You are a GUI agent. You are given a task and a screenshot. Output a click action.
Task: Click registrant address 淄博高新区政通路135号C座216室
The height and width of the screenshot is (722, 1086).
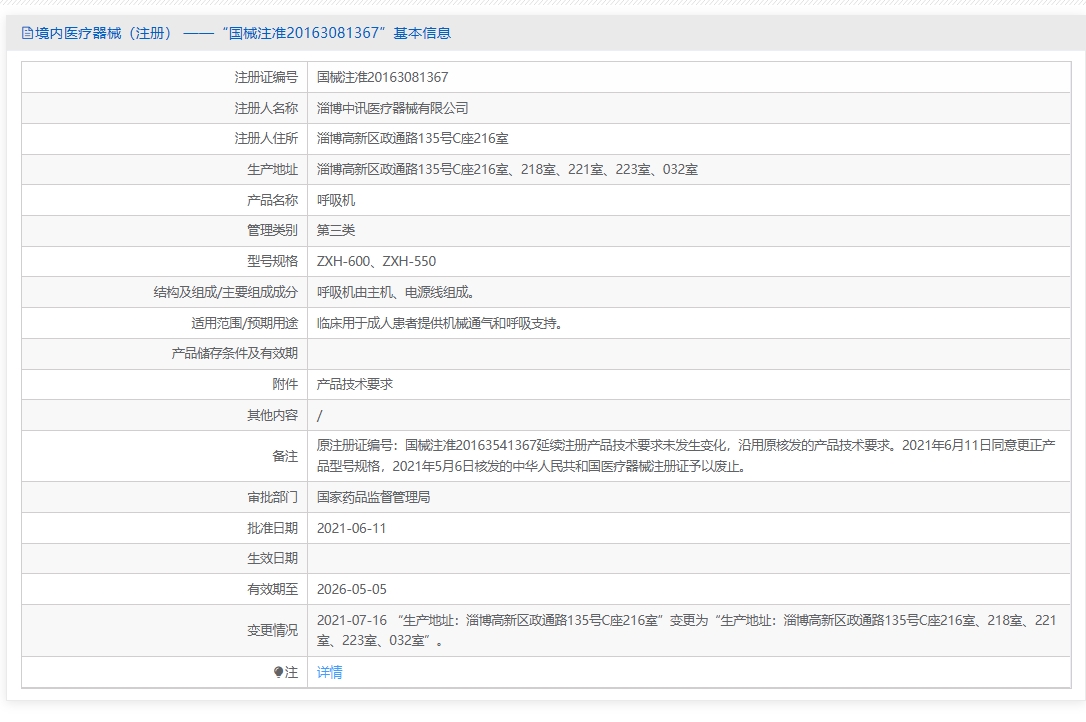413,139
